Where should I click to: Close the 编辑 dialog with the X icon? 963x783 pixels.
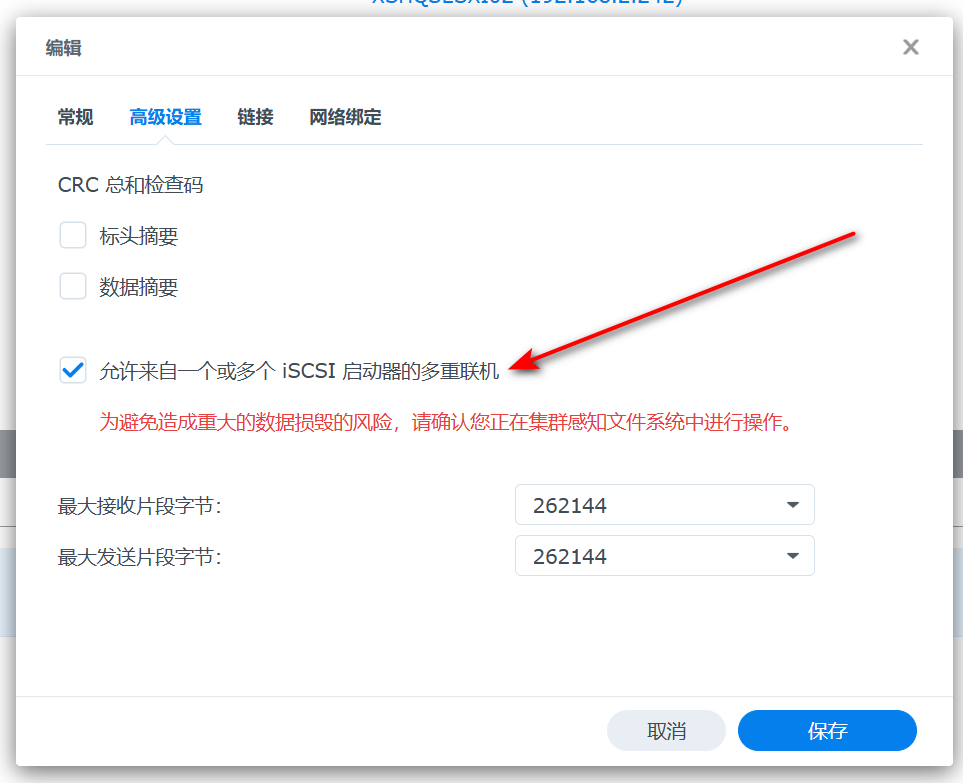pos(910,47)
